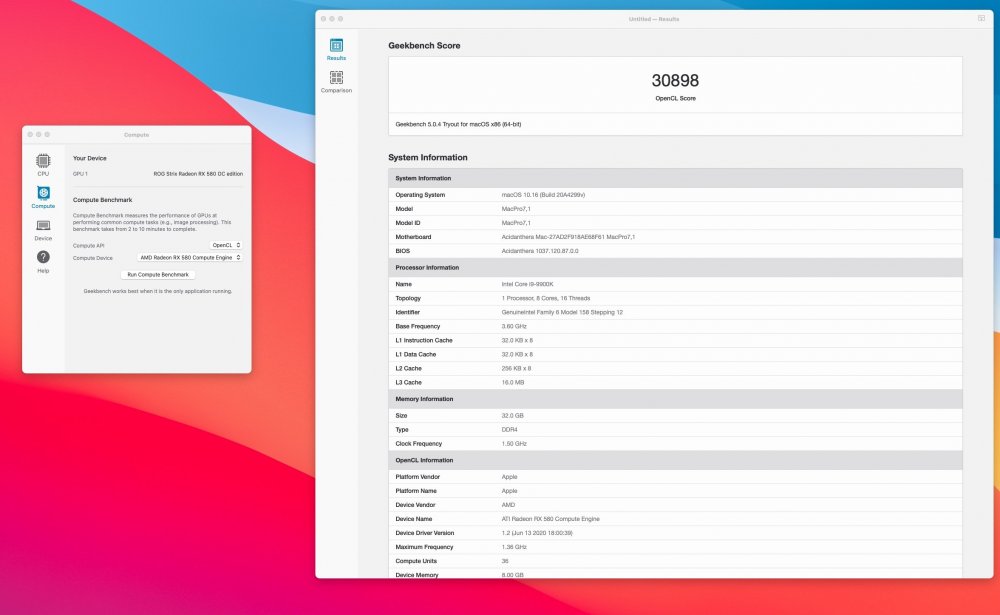This screenshot has width=1000, height=615.
Task: Select the Compute icon in sidebar
Action: tap(43, 197)
